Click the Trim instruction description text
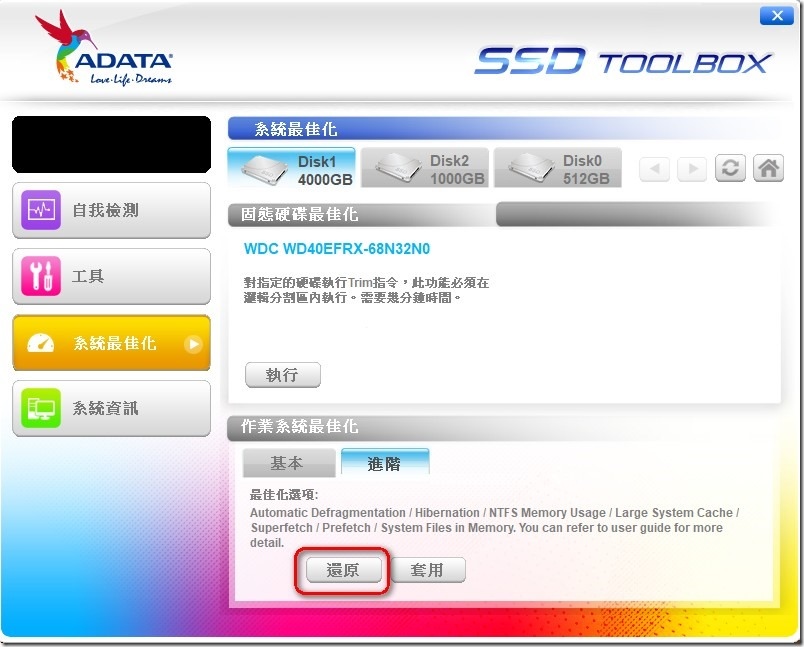804x647 pixels. 366,290
